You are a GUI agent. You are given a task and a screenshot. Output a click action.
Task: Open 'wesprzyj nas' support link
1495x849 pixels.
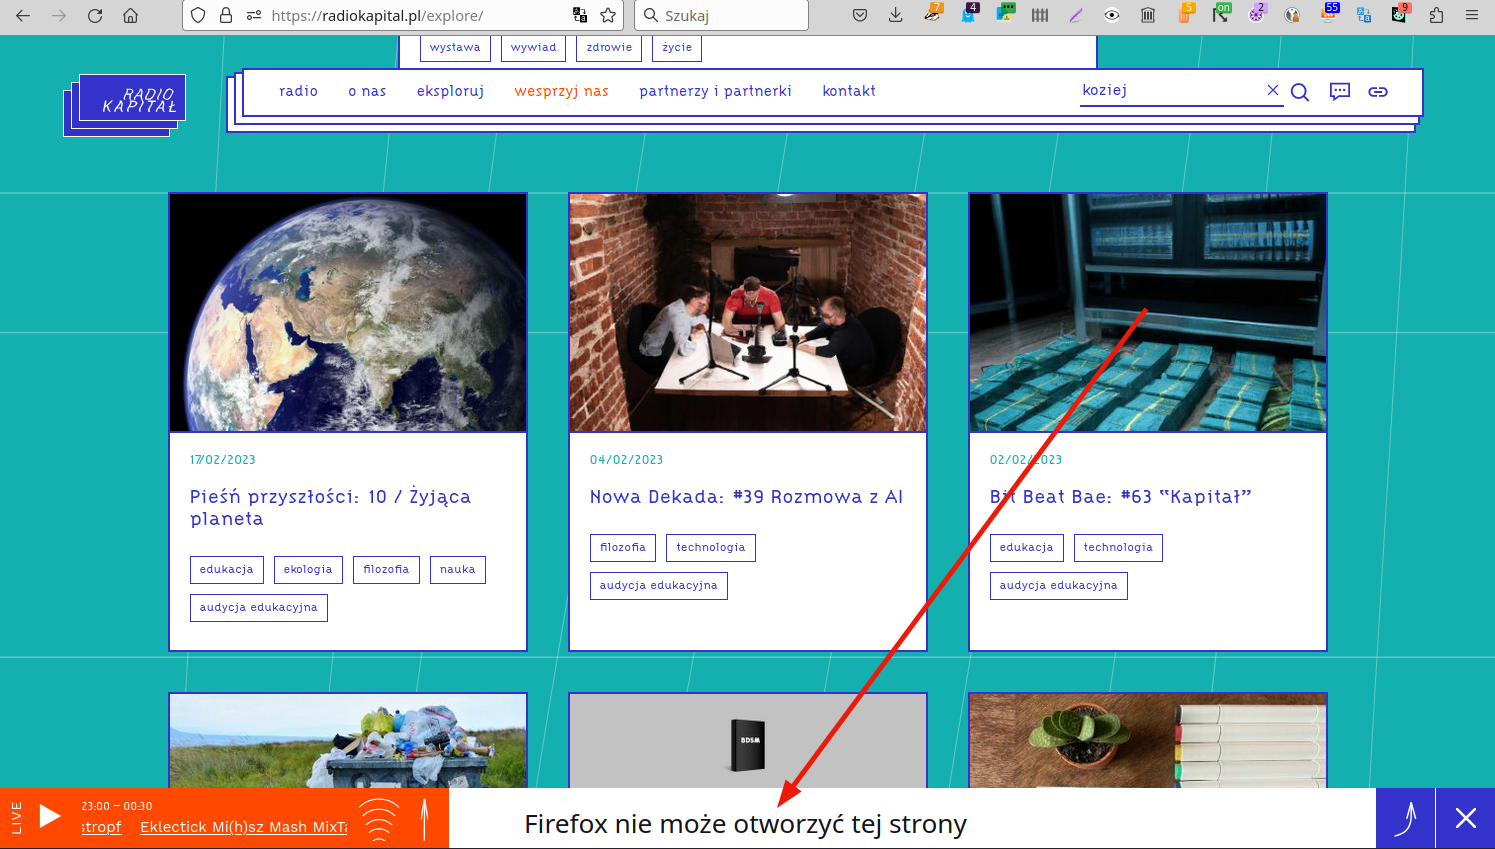click(x=561, y=91)
